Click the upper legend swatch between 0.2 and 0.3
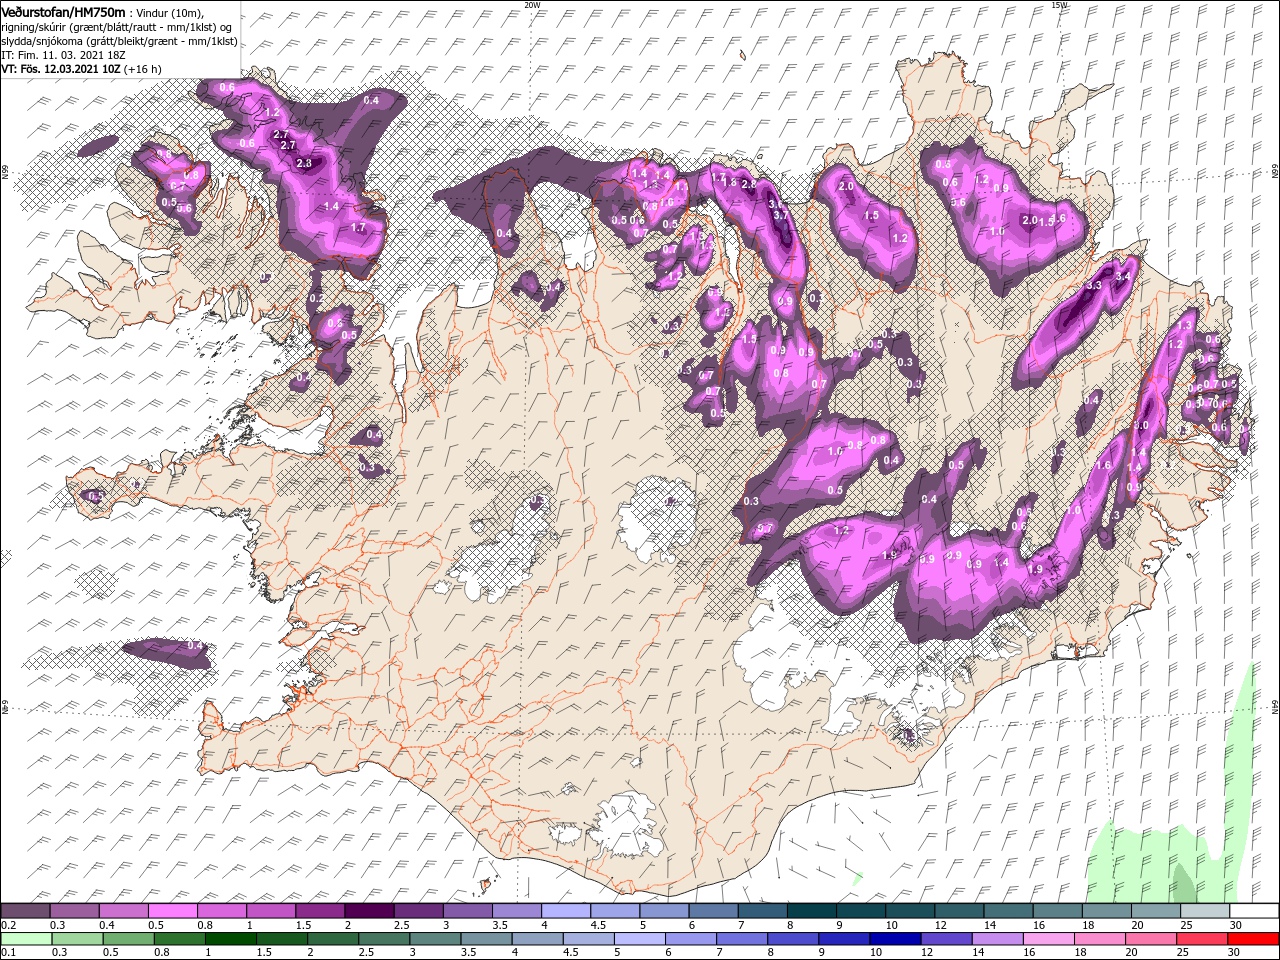This screenshot has width=1280, height=960. coord(26,910)
